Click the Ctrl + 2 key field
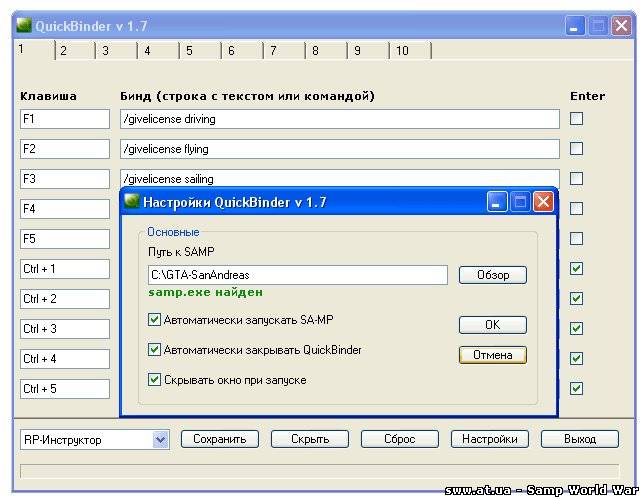Viewport: 644px width, 500px height. pyautogui.click(x=65, y=299)
